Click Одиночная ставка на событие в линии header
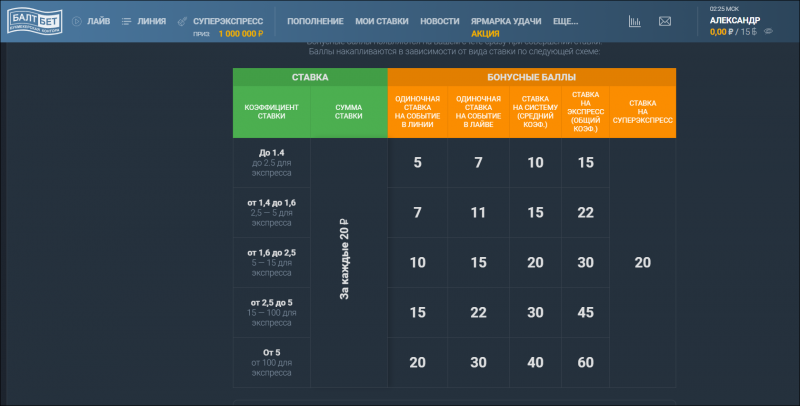This screenshot has height=406, width=800. (x=417, y=112)
